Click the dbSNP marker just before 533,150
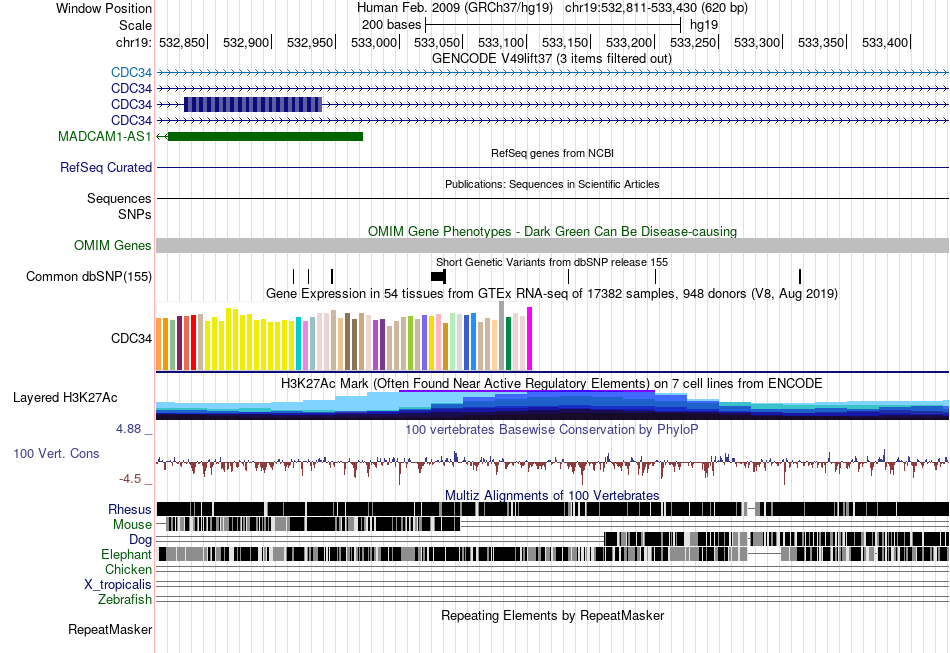 click(568, 276)
